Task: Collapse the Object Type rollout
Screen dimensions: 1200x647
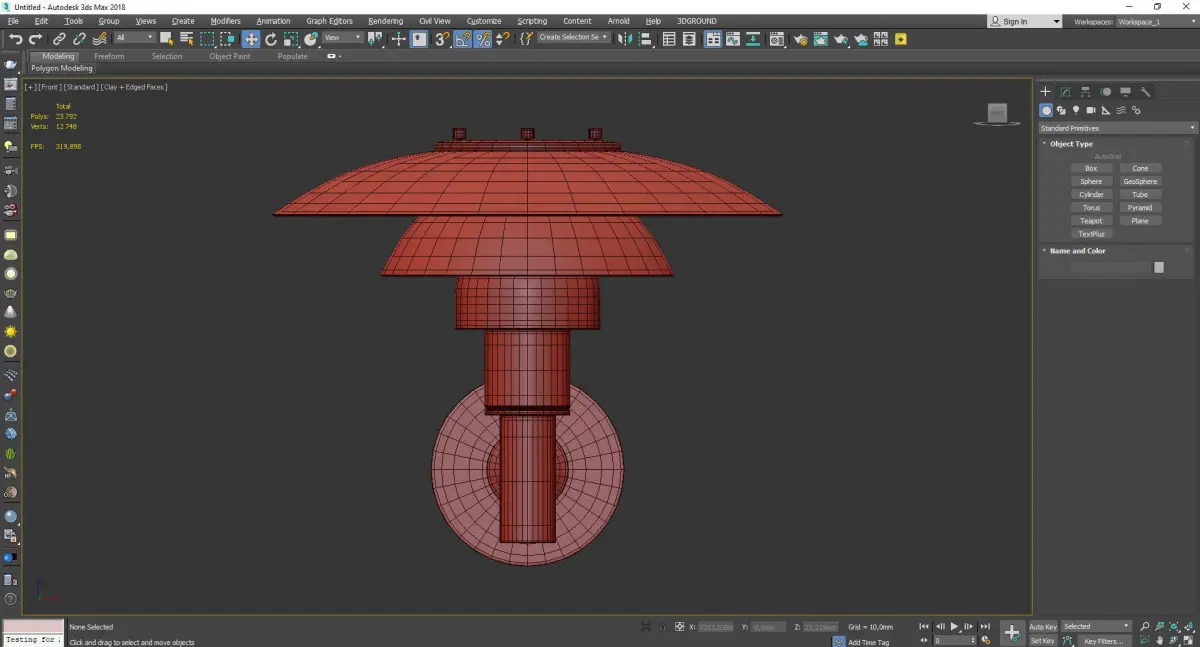Action: coord(1071,144)
